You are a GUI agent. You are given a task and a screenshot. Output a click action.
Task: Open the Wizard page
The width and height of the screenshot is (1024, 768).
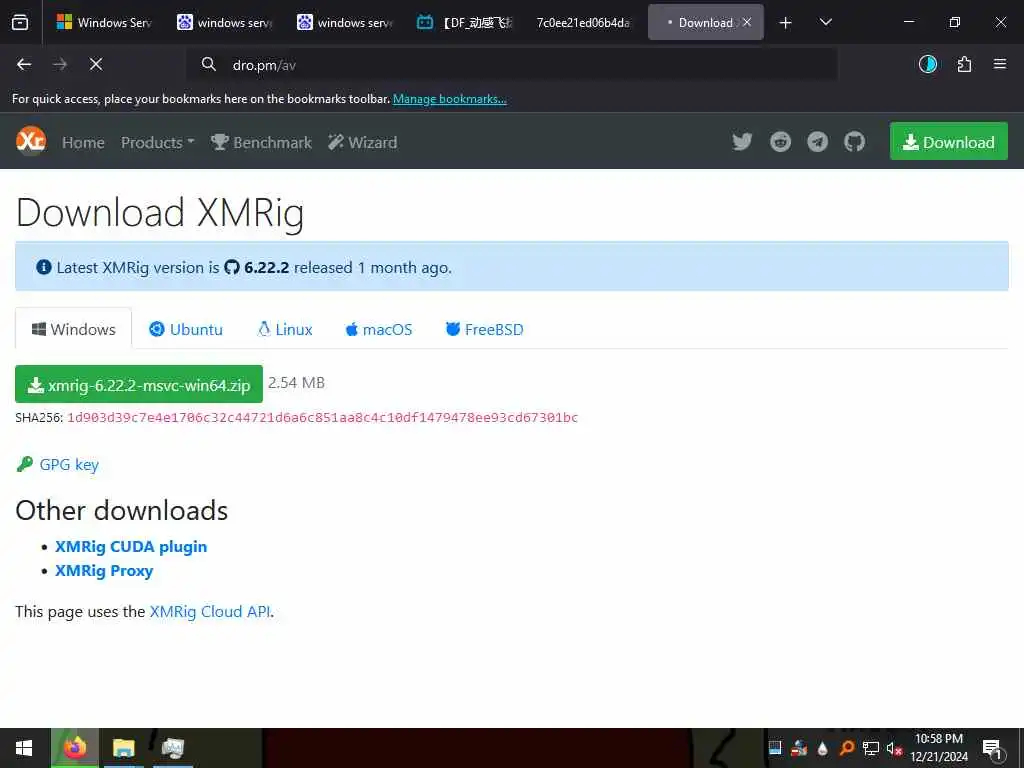coord(362,142)
